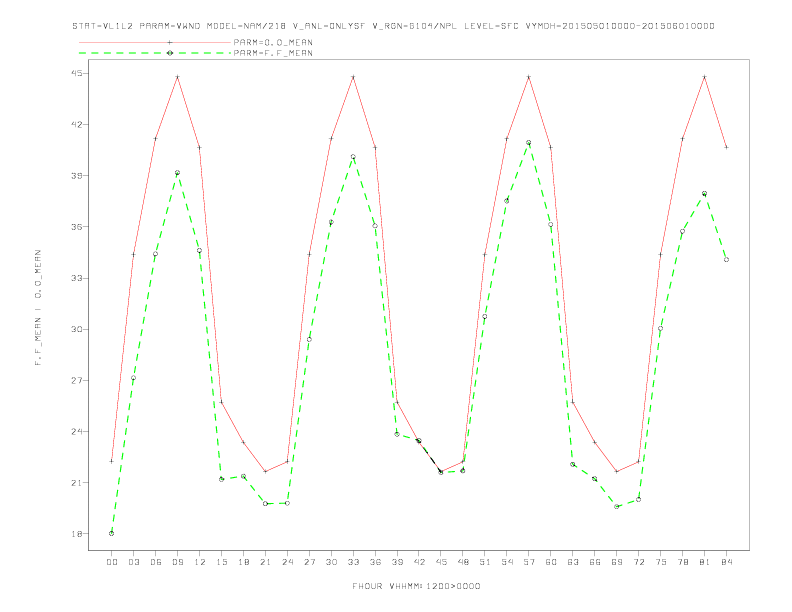792x612 pixels.
Task: Click the y-axis tick label 21
Action: click(77, 483)
